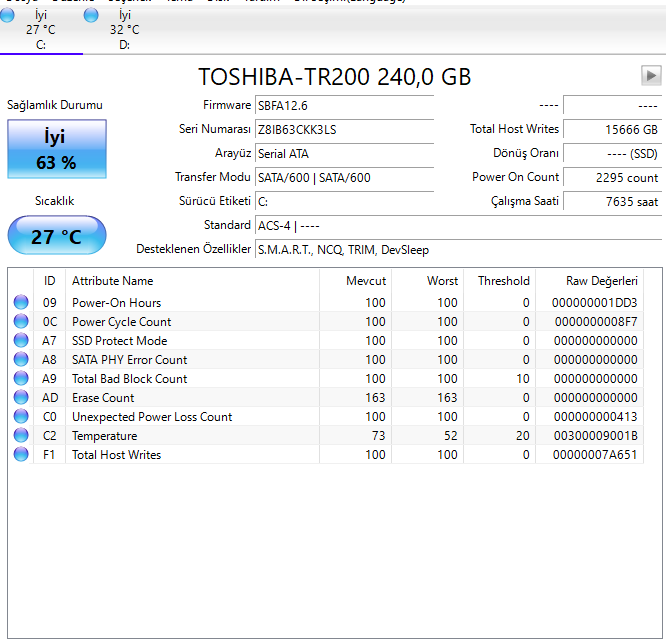Click the drive letter field C:
Image resolution: width=666 pixels, height=640 pixels.
coord(344,202)
